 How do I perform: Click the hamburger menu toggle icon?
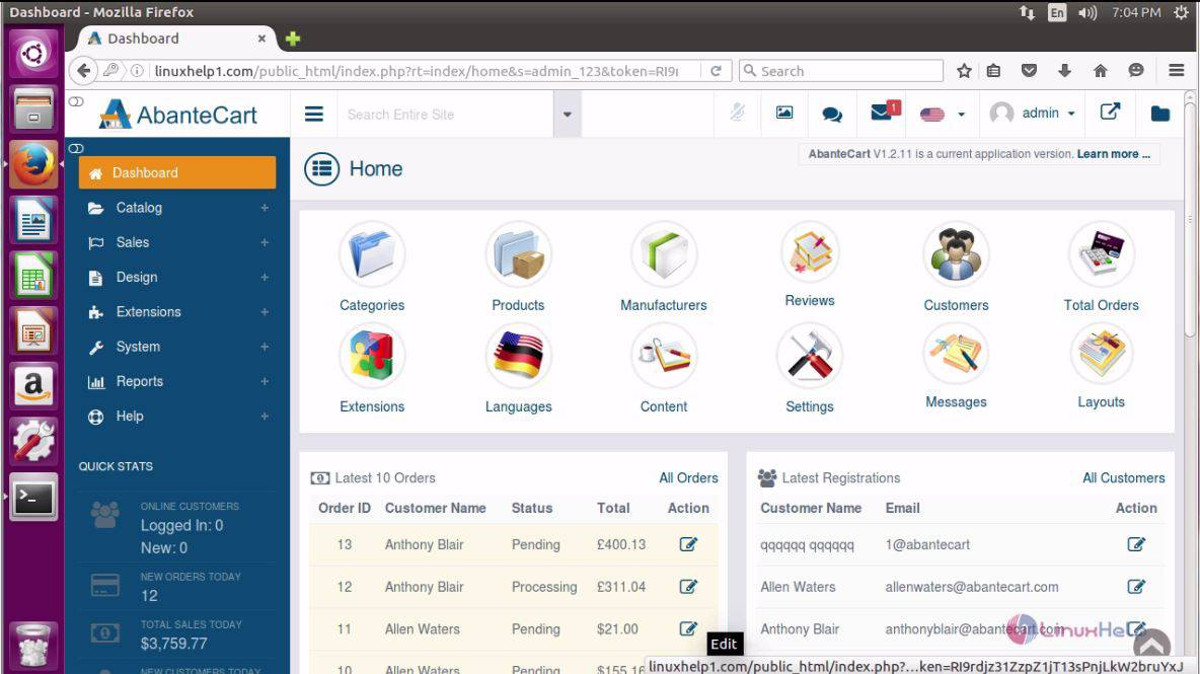314,114
